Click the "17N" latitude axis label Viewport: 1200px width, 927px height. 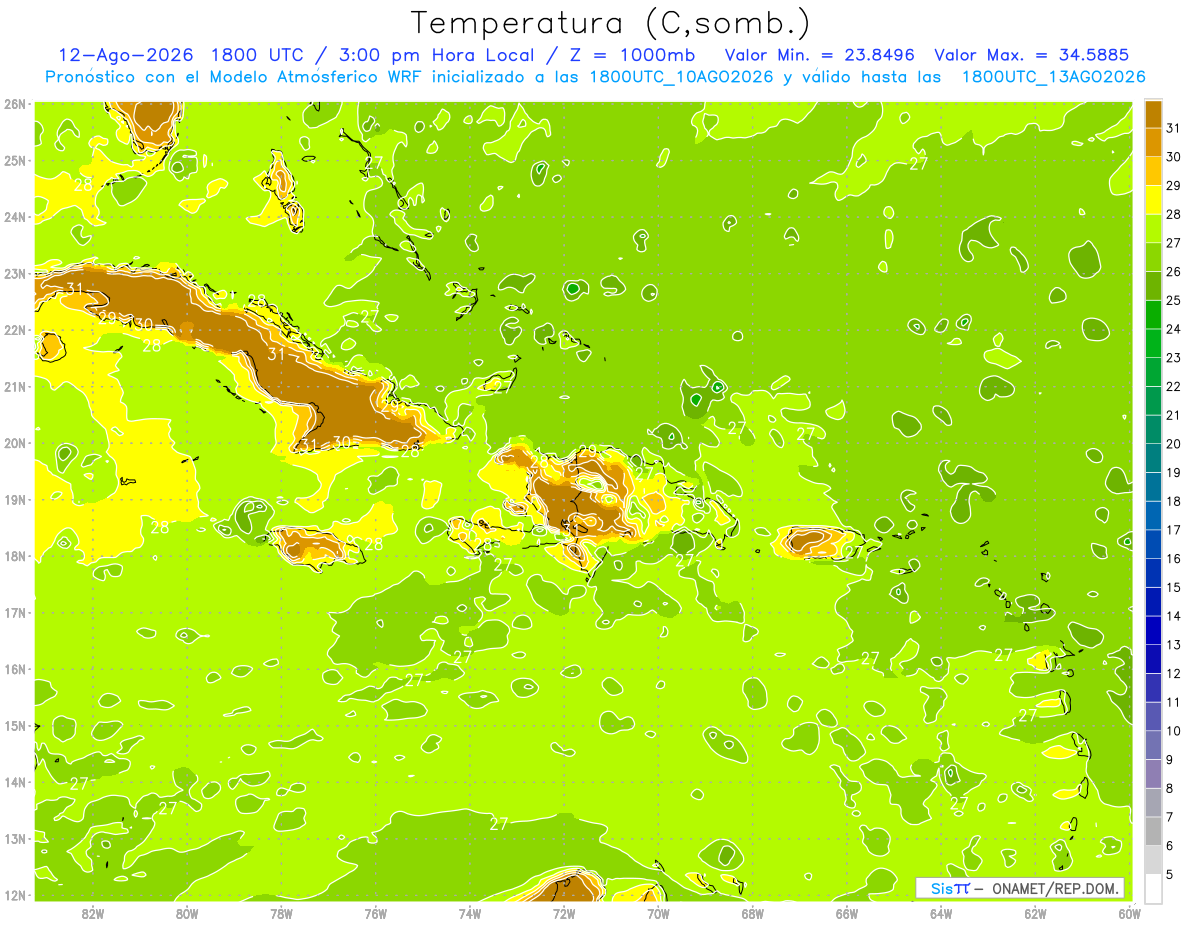point(15,612)
